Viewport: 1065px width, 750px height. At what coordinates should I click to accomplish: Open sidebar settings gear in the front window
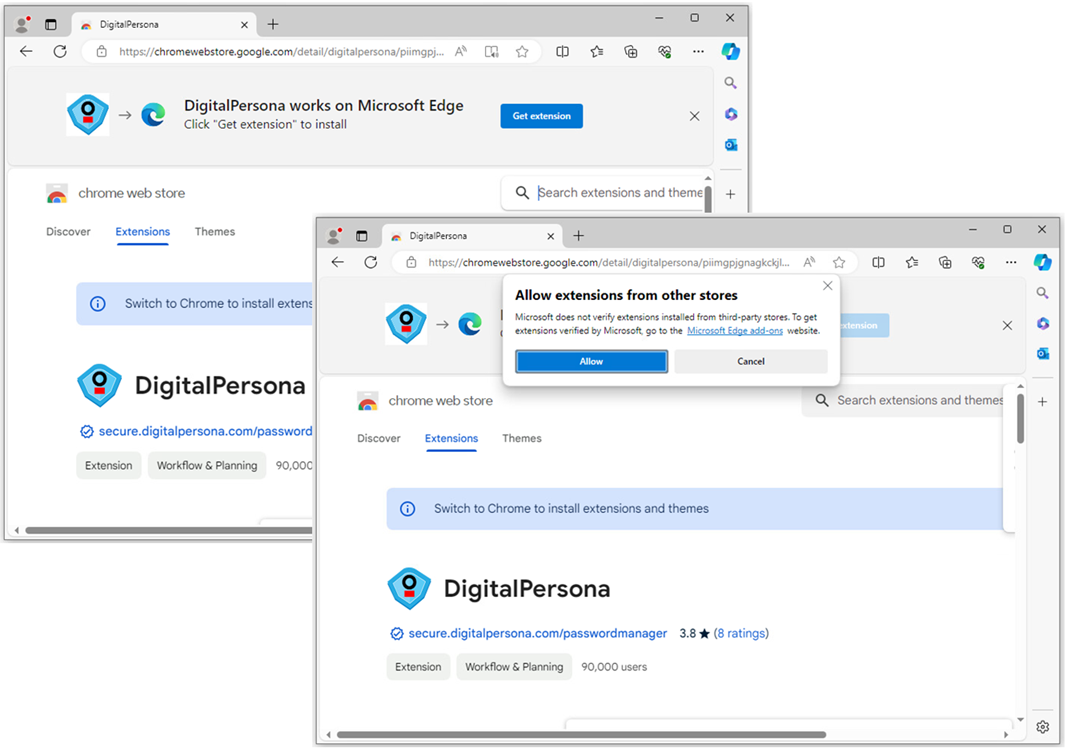coord(1043,727)
